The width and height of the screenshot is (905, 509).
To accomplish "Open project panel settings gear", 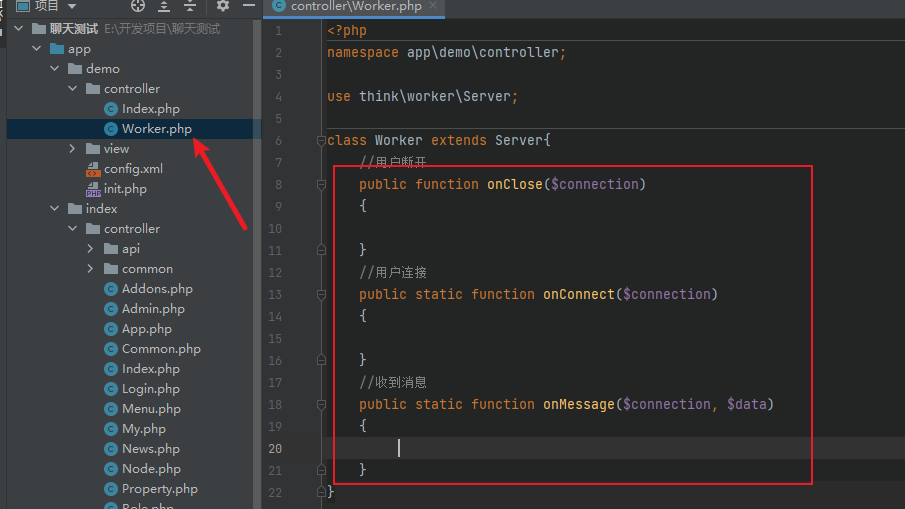I will (223, 6).
